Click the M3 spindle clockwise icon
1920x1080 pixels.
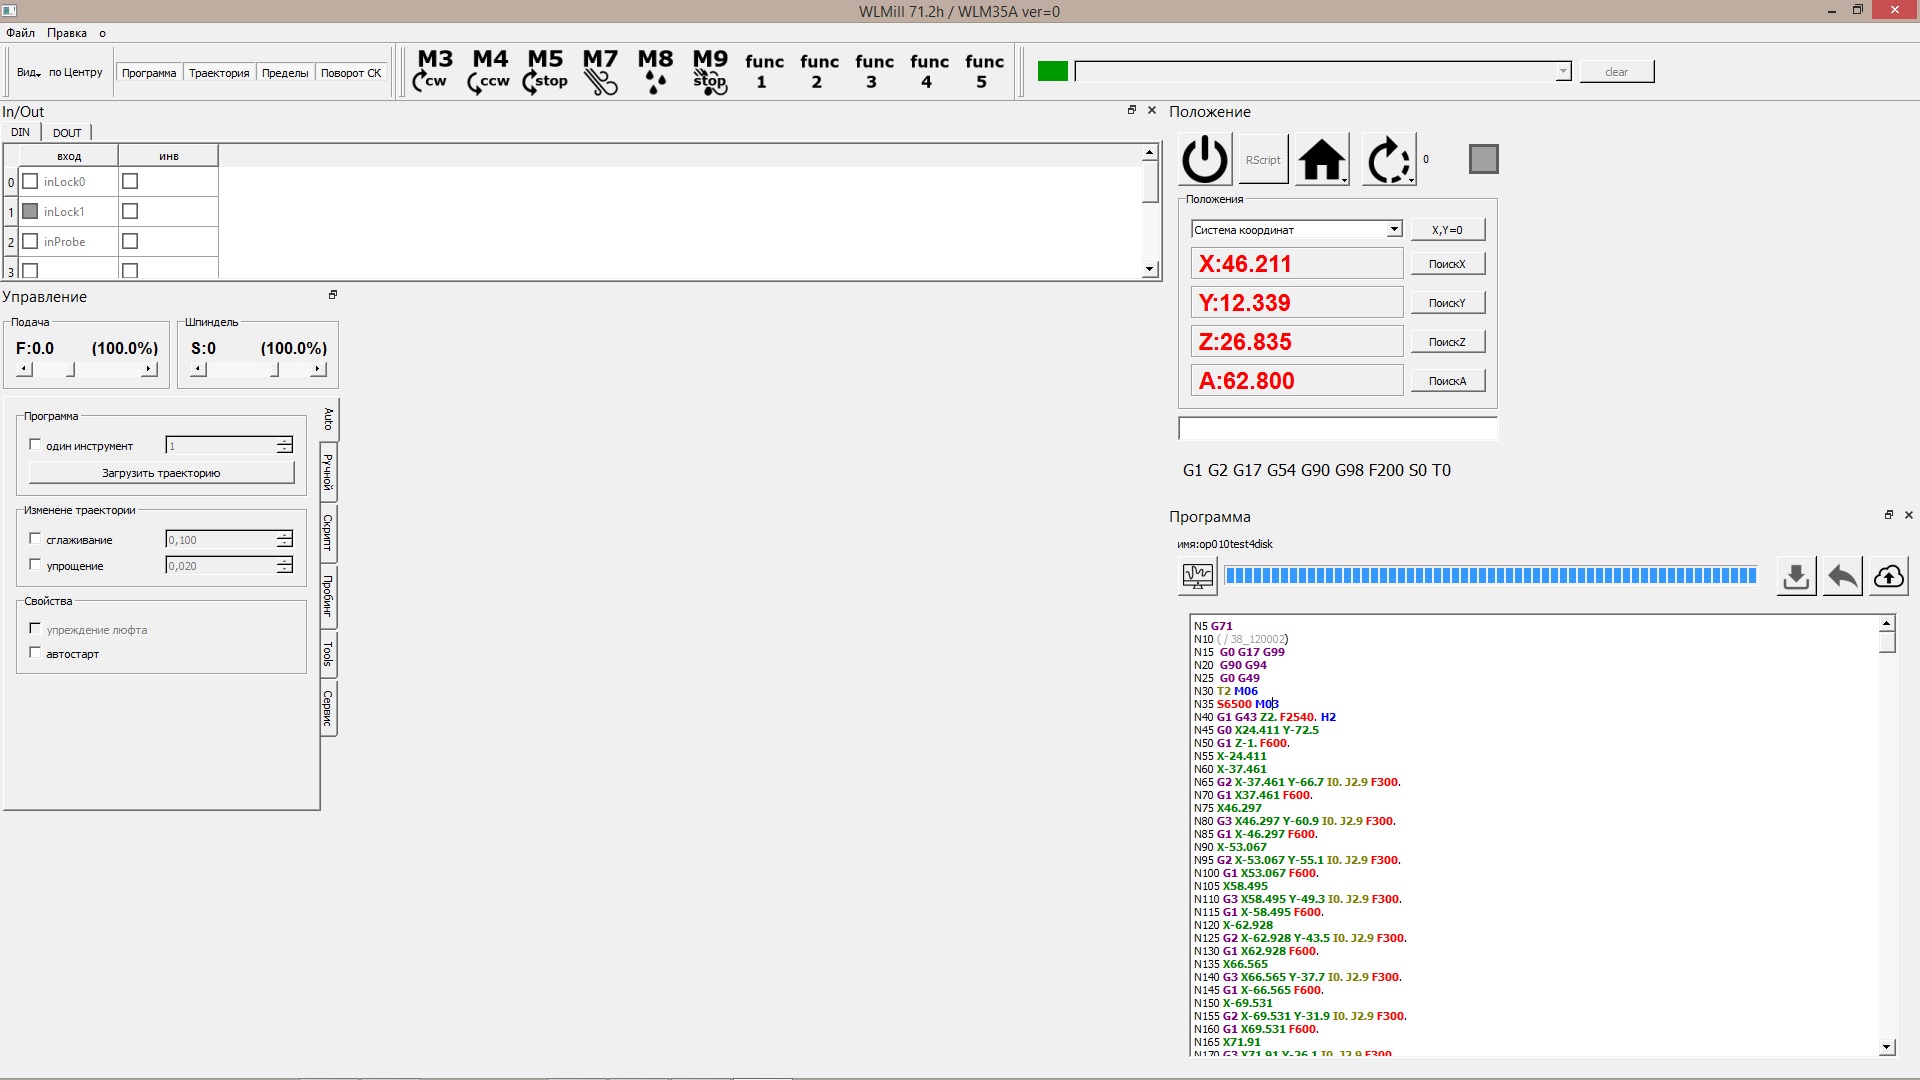tap(434, 71)
